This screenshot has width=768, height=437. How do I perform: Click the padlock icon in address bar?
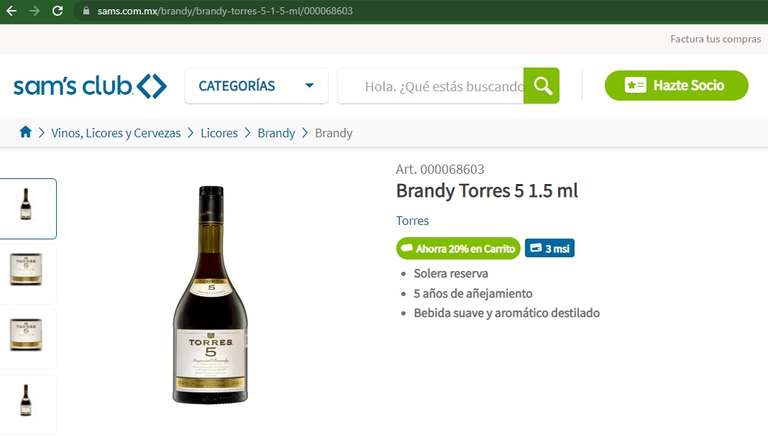click(x=86, y=11)
